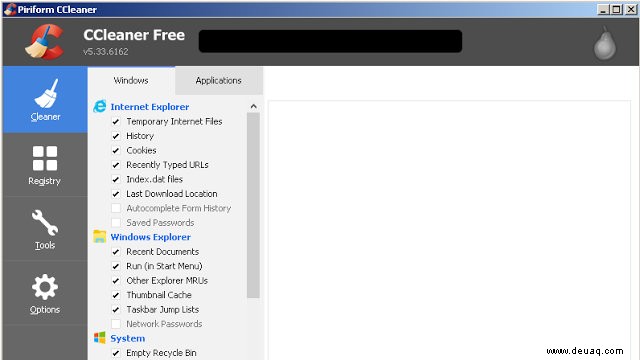Image resolution: width=640 pixels, height=360 pixels.
Task: Open the Options section
Action: point(45,293)
